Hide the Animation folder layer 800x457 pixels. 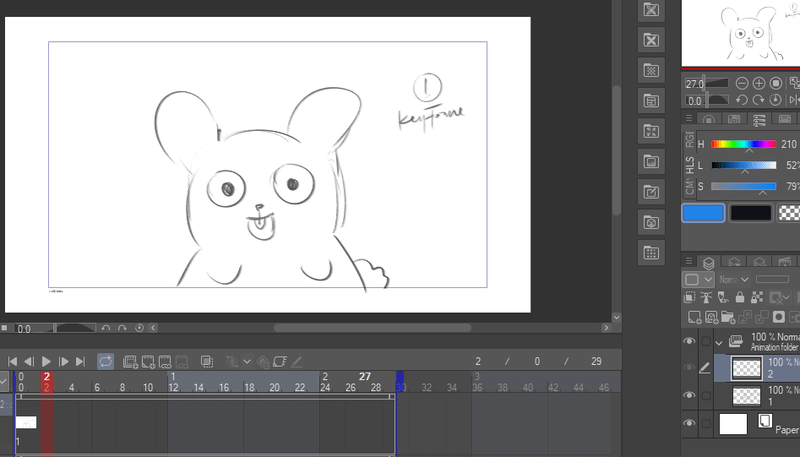click(689, 342)
